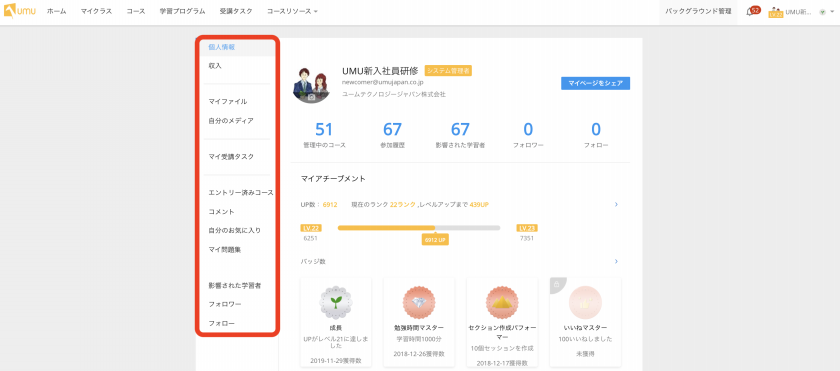This screenshot has width=840, height=371.
Task: Click the システム管理者 tag
Action: (x=448, y=71)
